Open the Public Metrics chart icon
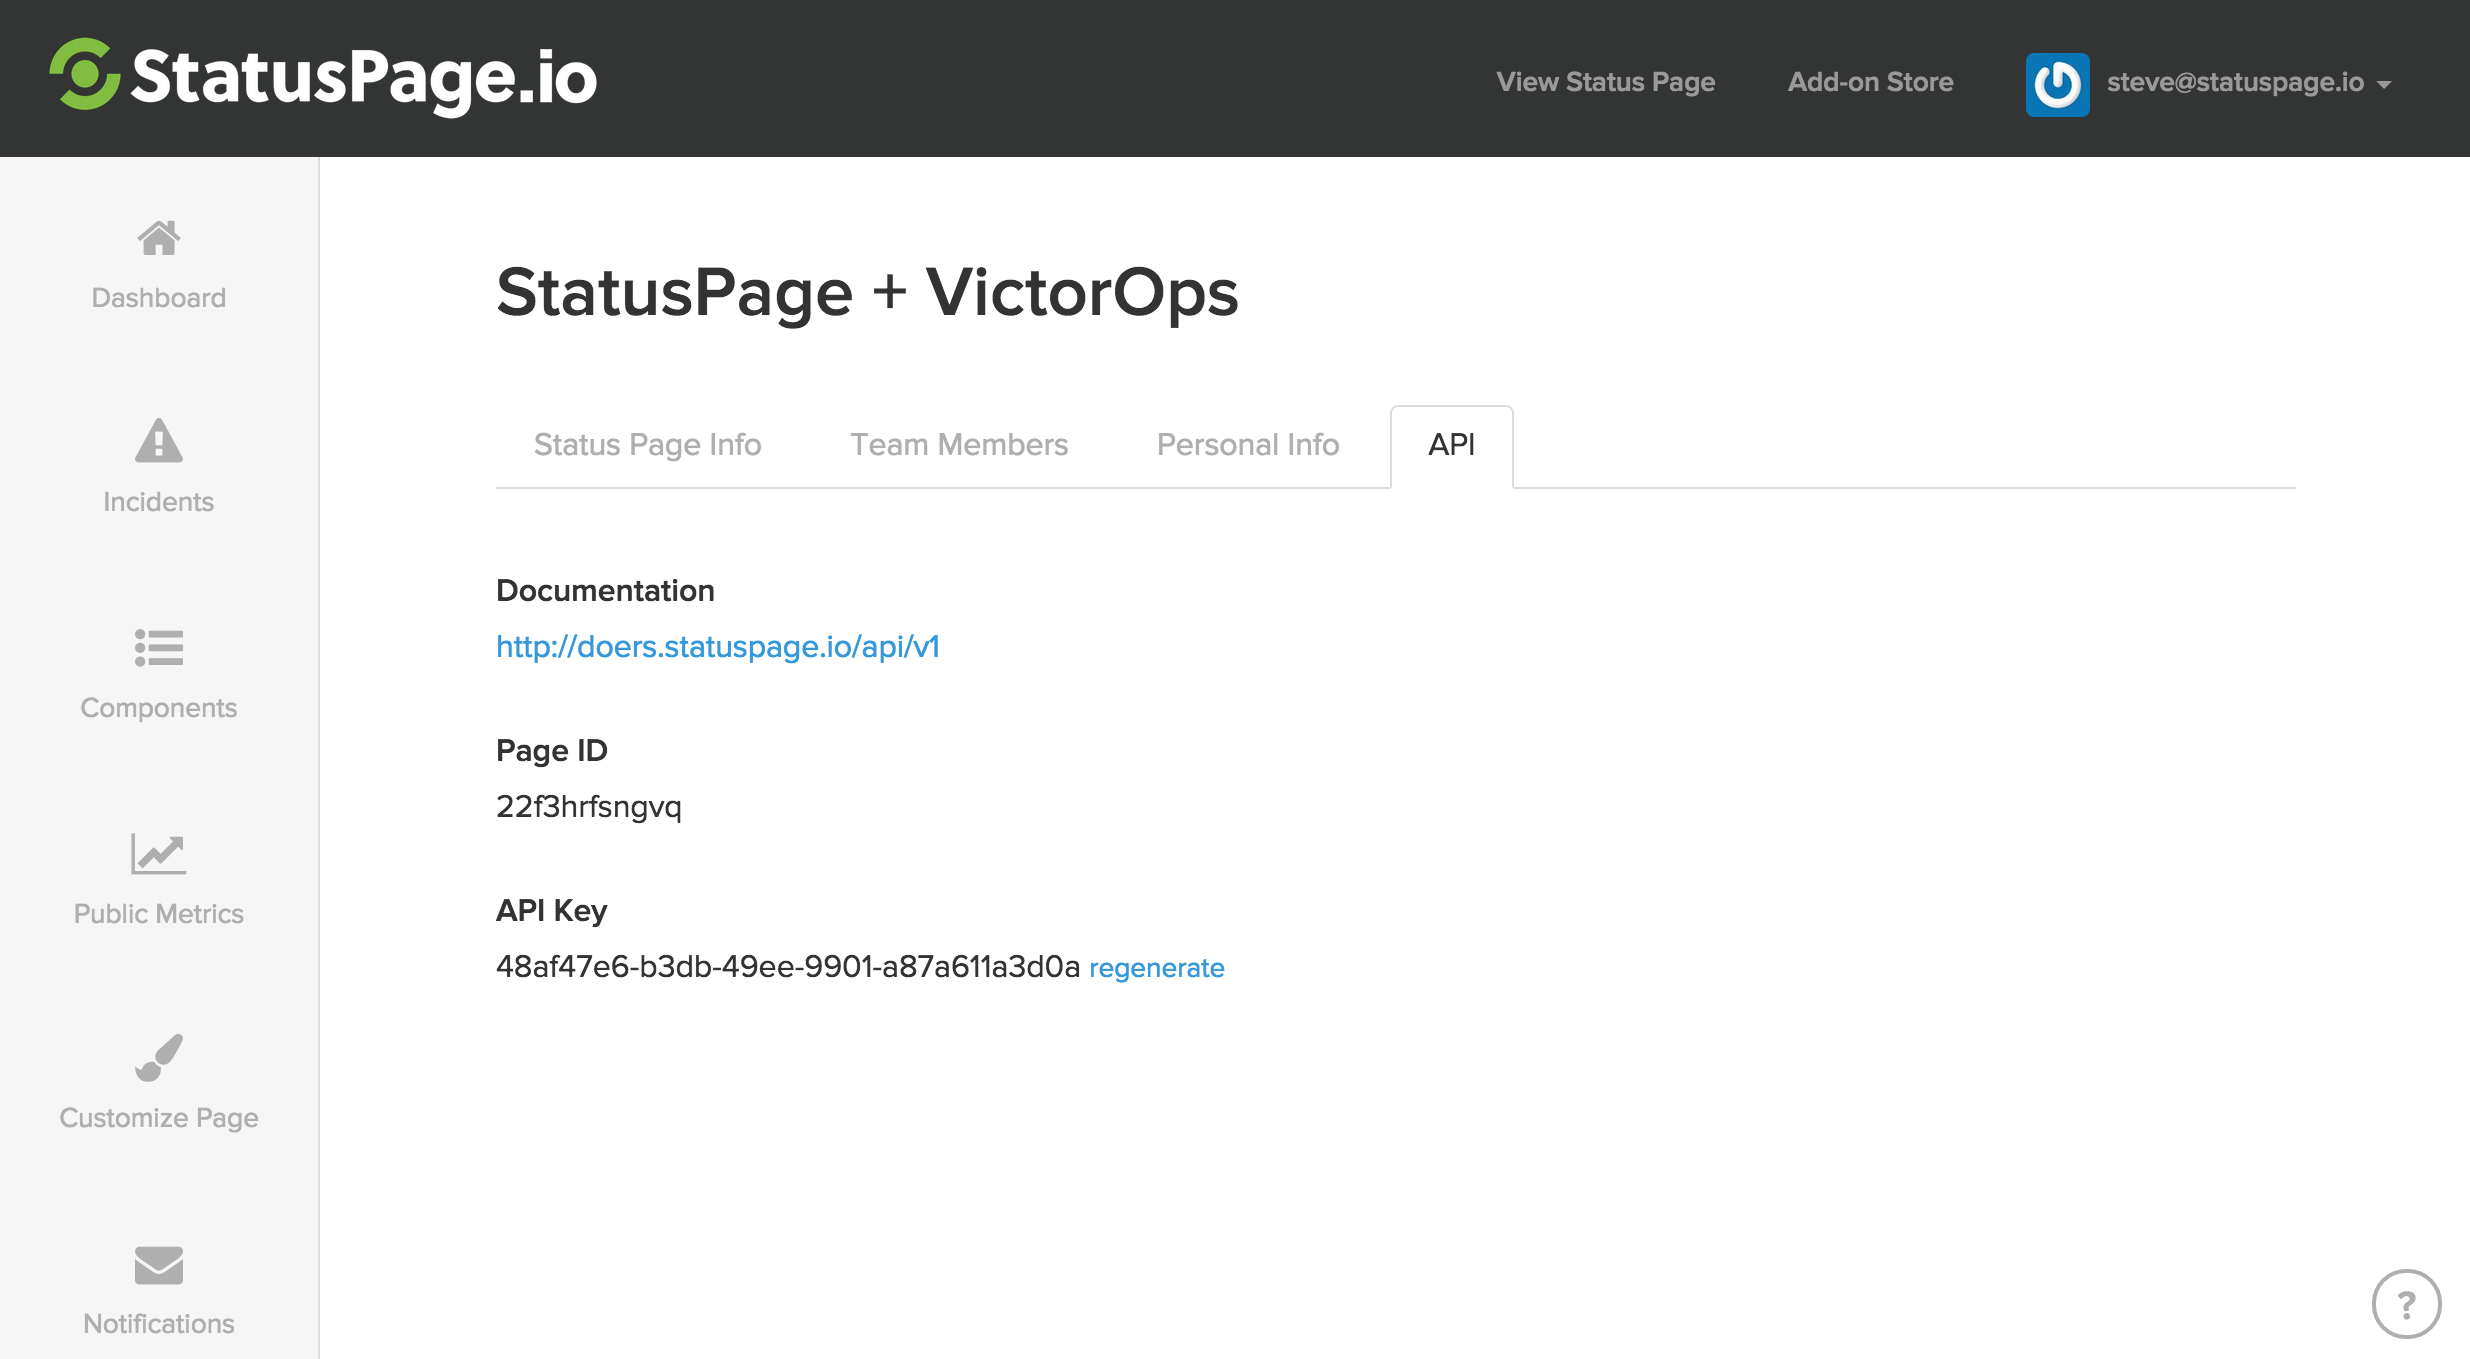2470x1359 pixels. 159,854
